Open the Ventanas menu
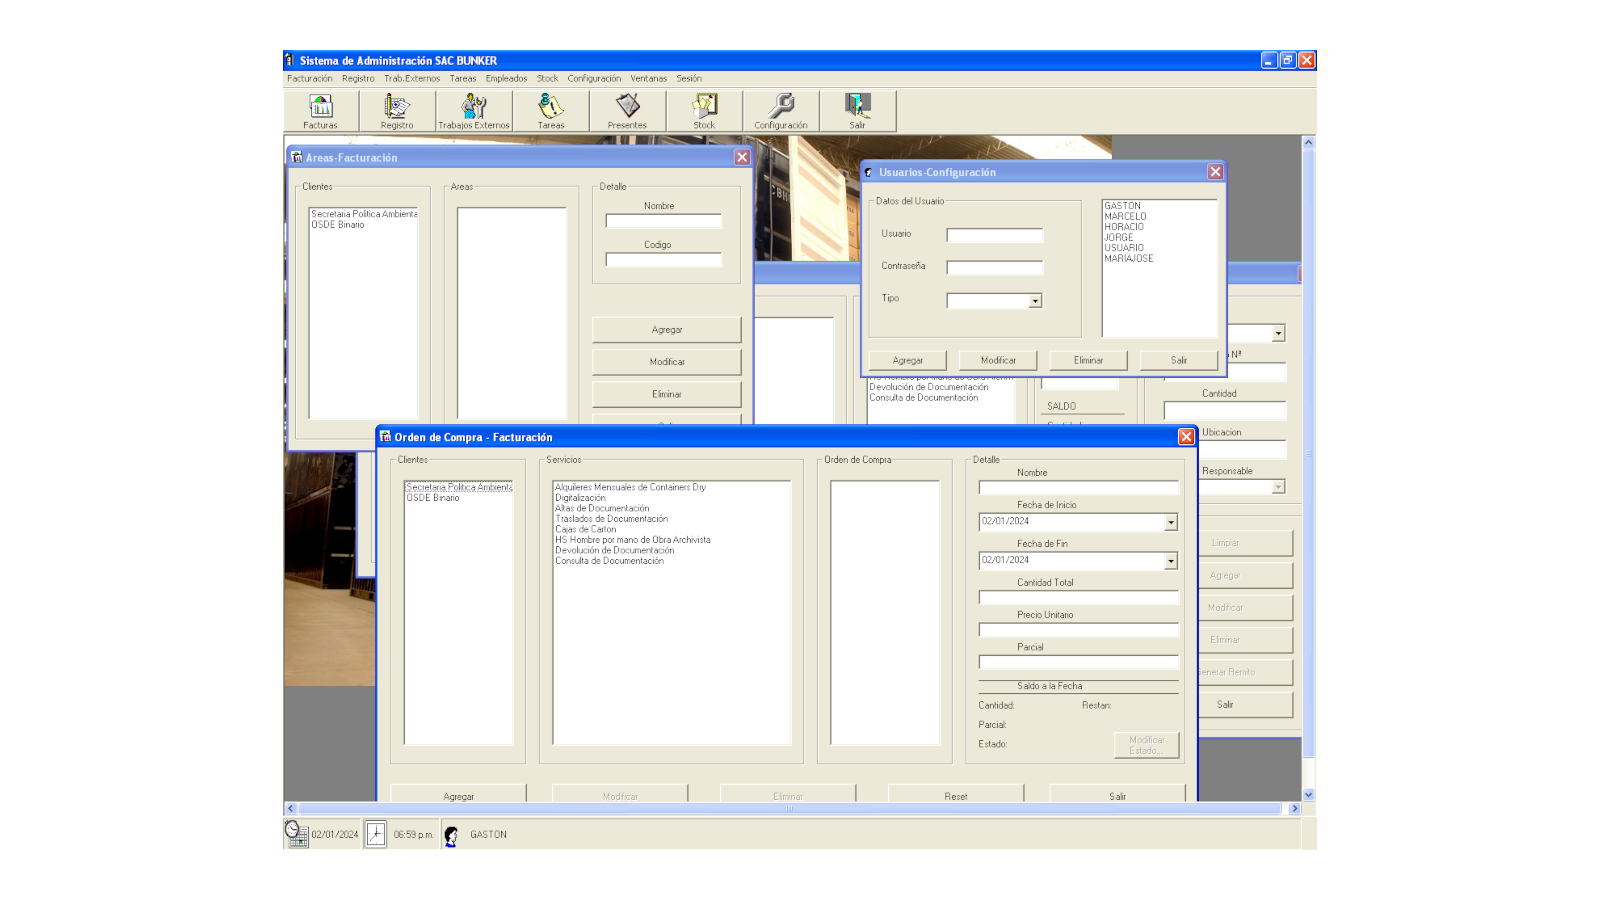Image resolution: width=1600 pixels, height=900 pixels. (x=648, y=79)
